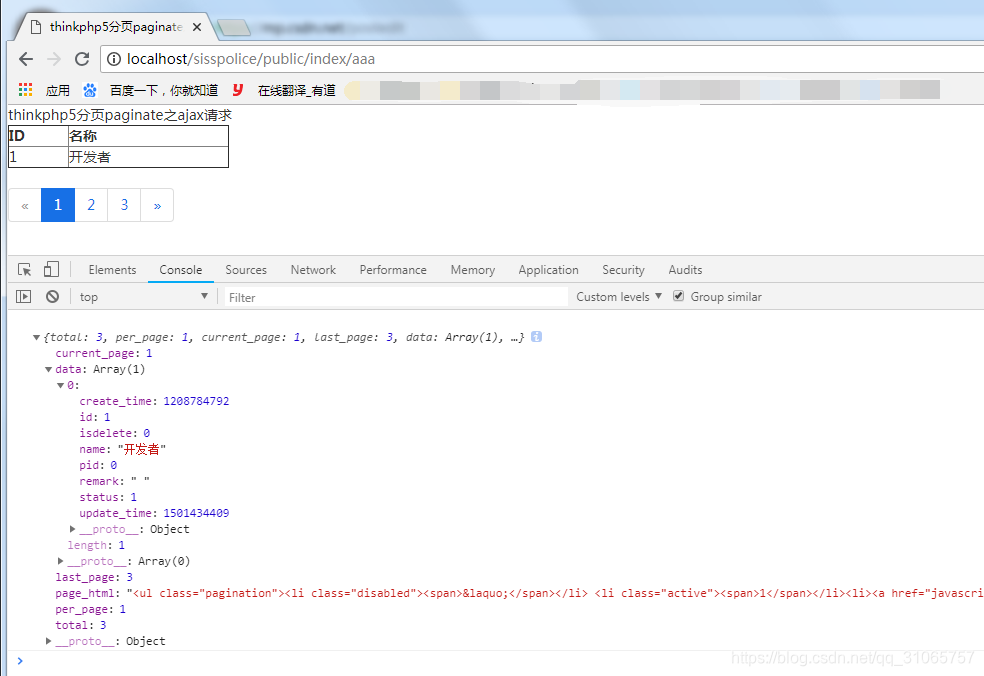This screenshot has width=984, height=676.
Task: Activate the DevTools inspect element picker
Action: click(24, 270)
